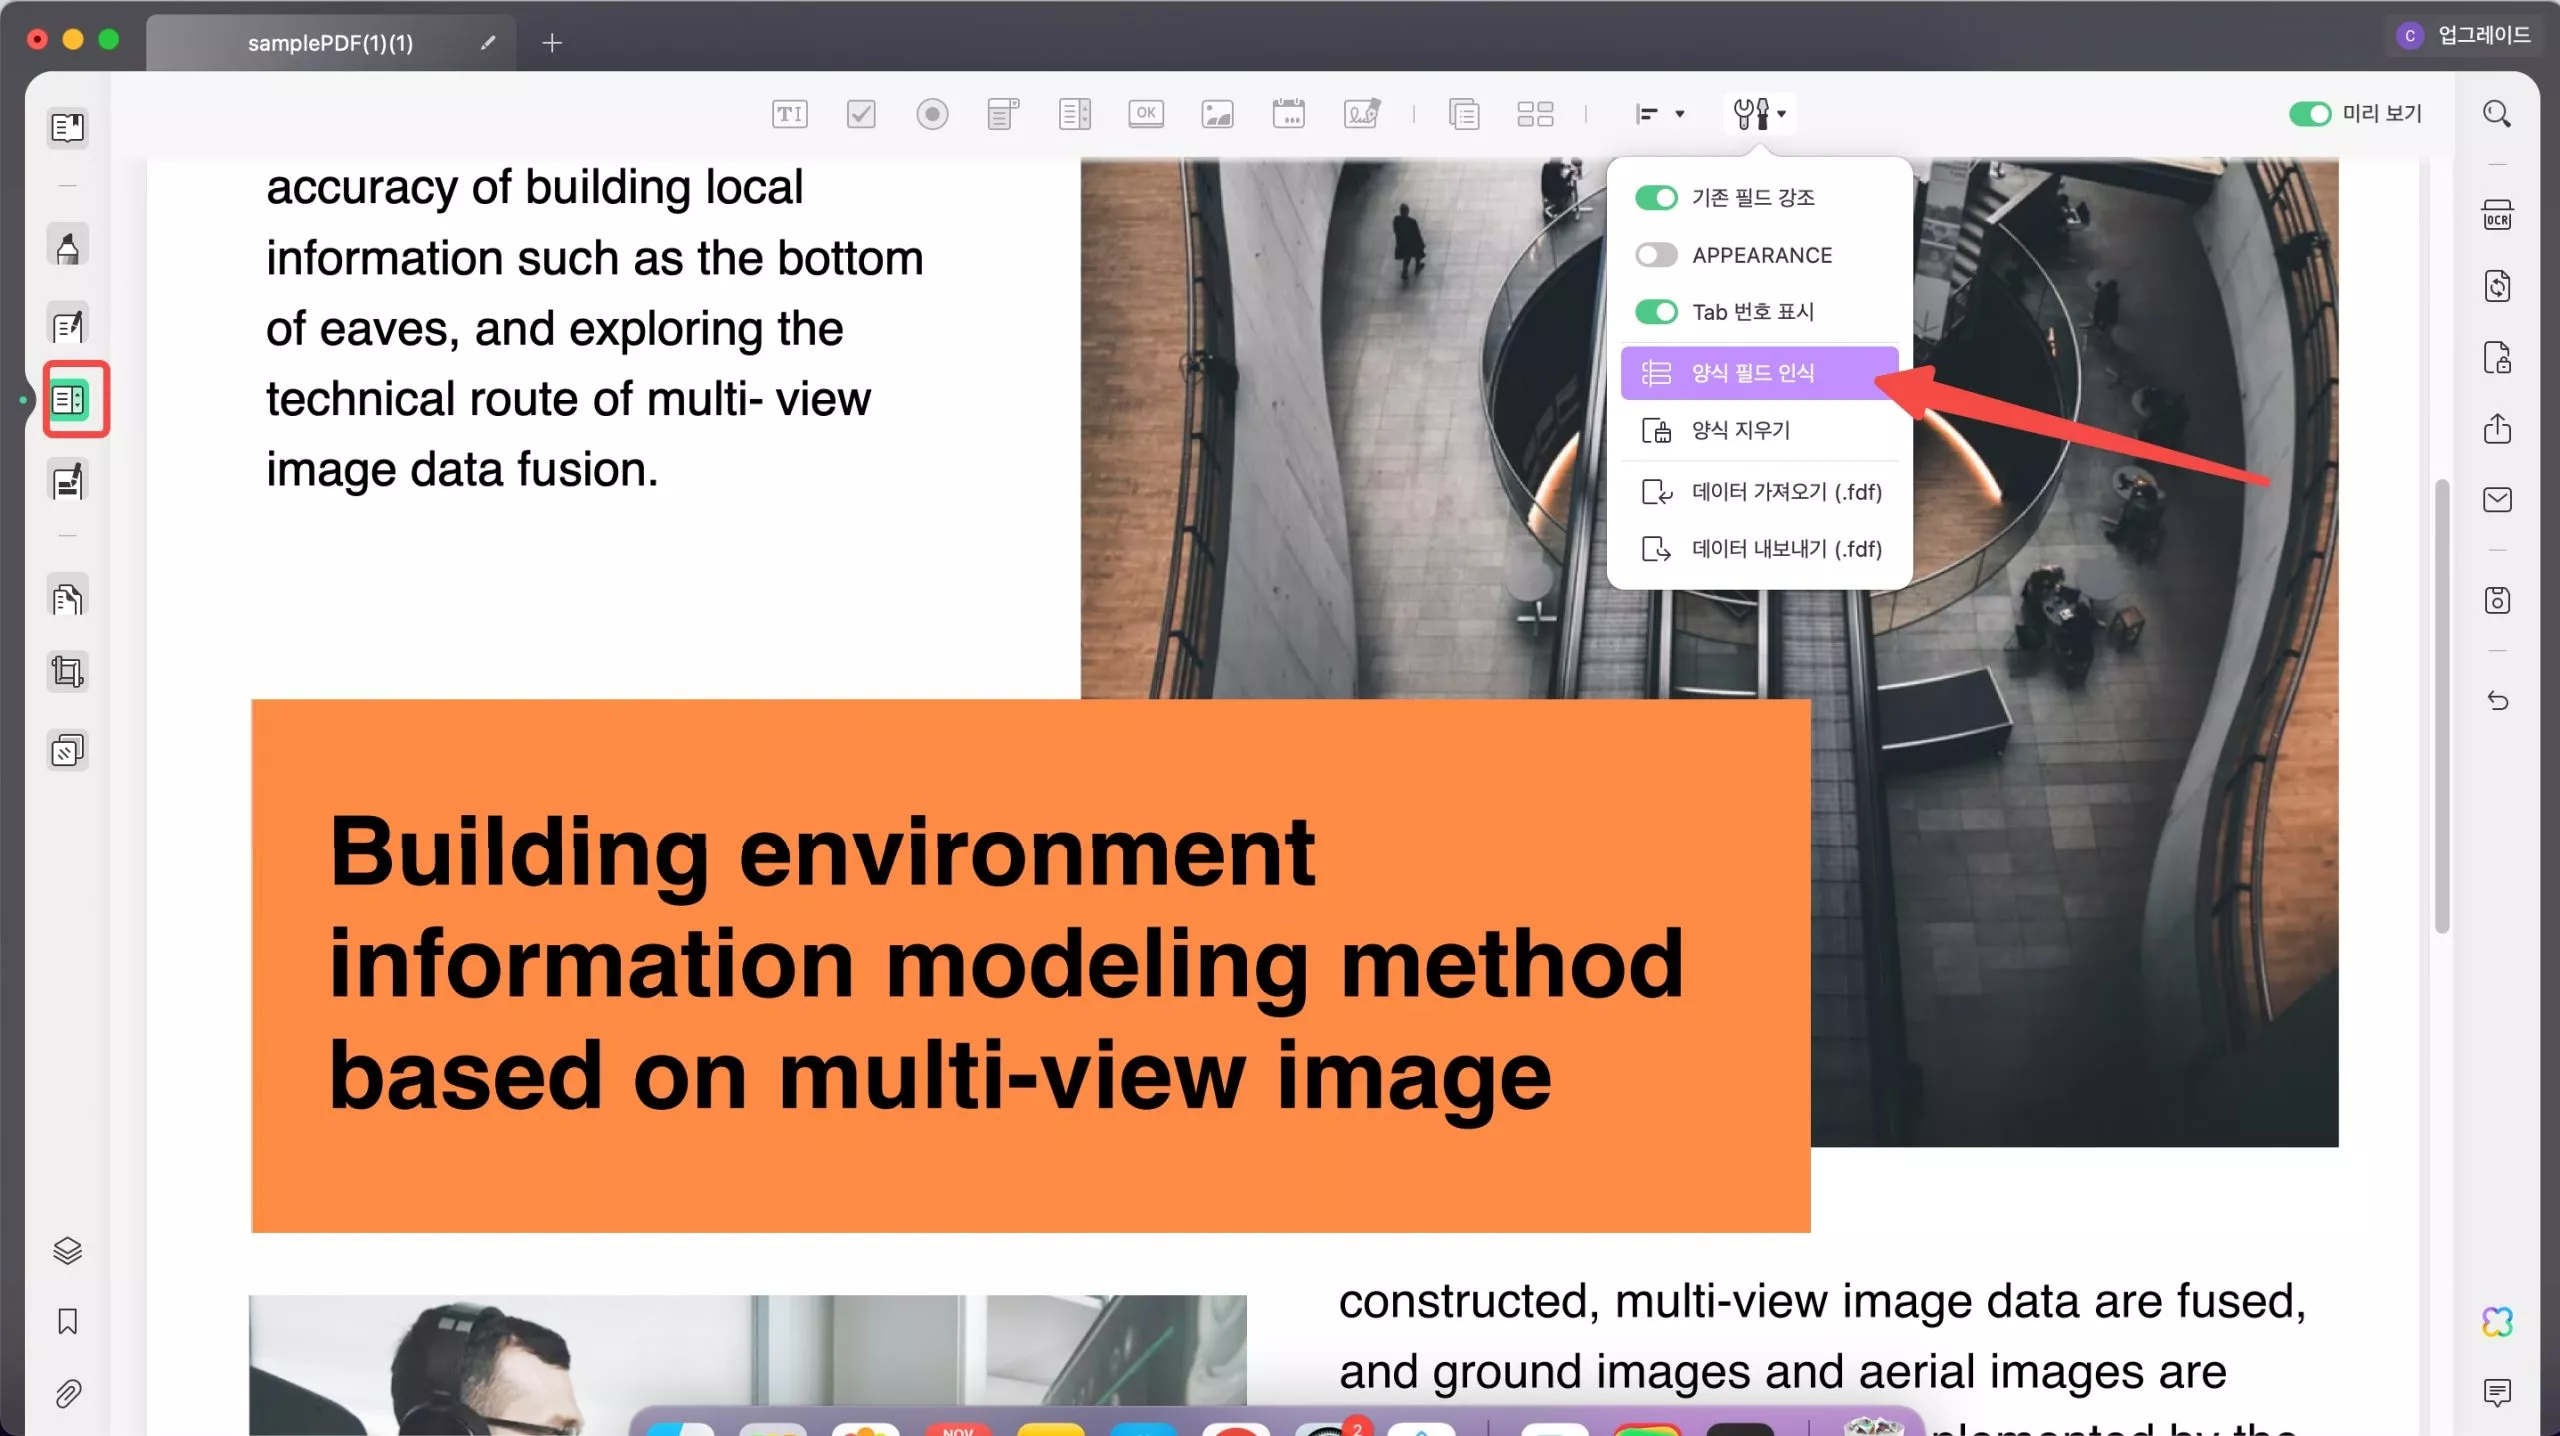Open the align fields dropdown
This screenshot has width=2560, height=1436.
coord(1660,114)
